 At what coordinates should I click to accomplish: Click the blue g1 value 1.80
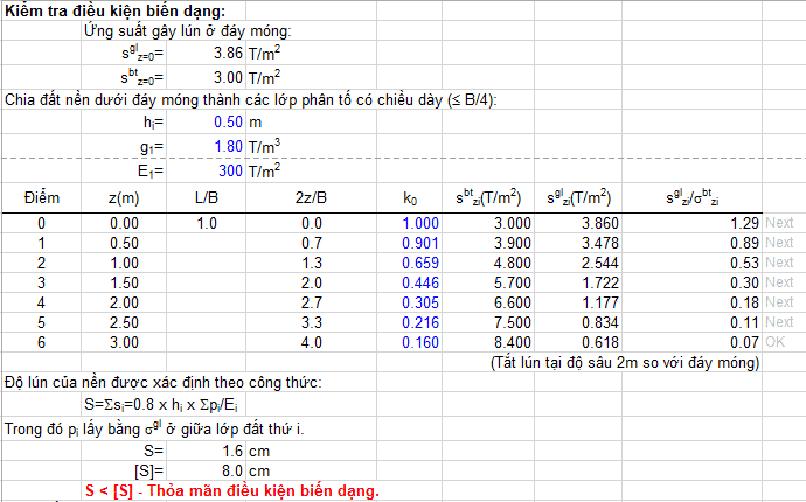(x=228, y=146)
